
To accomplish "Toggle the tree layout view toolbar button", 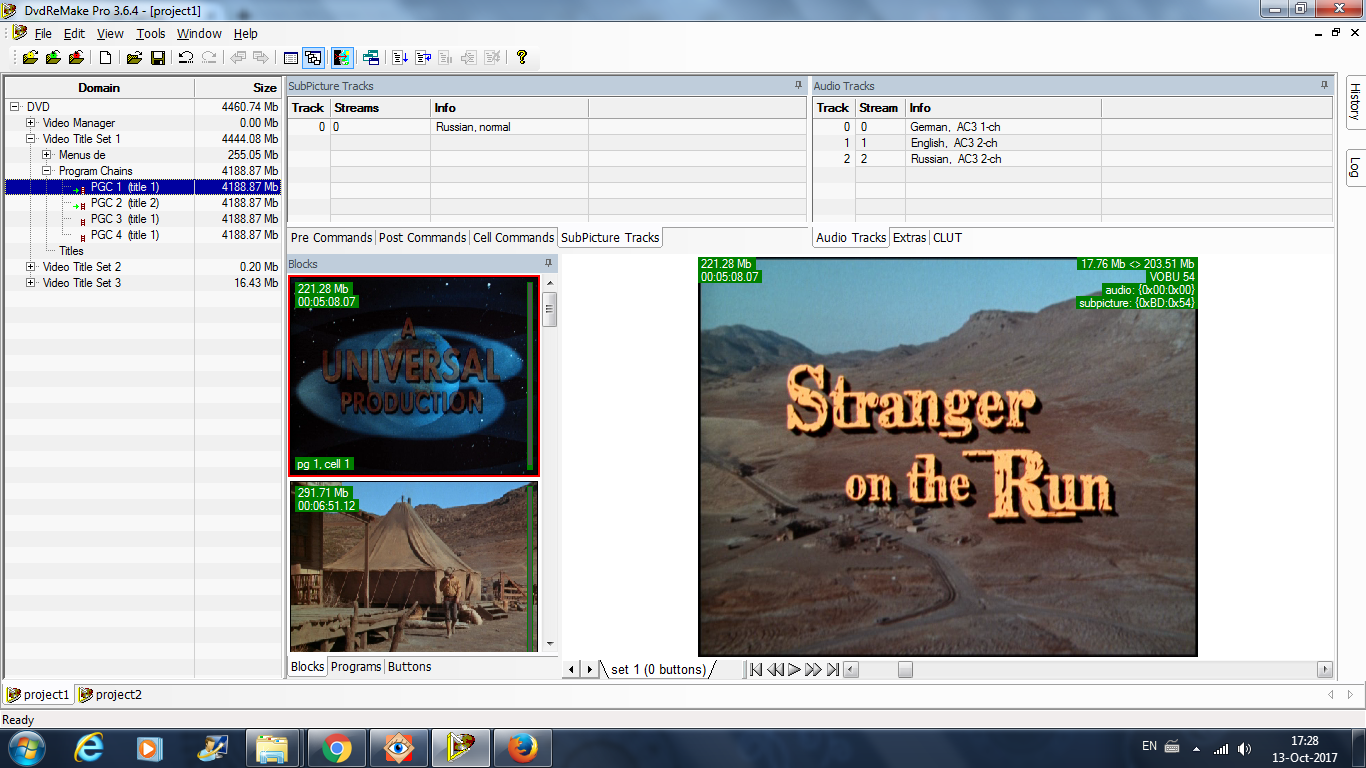I will click(x=313, y=58).
